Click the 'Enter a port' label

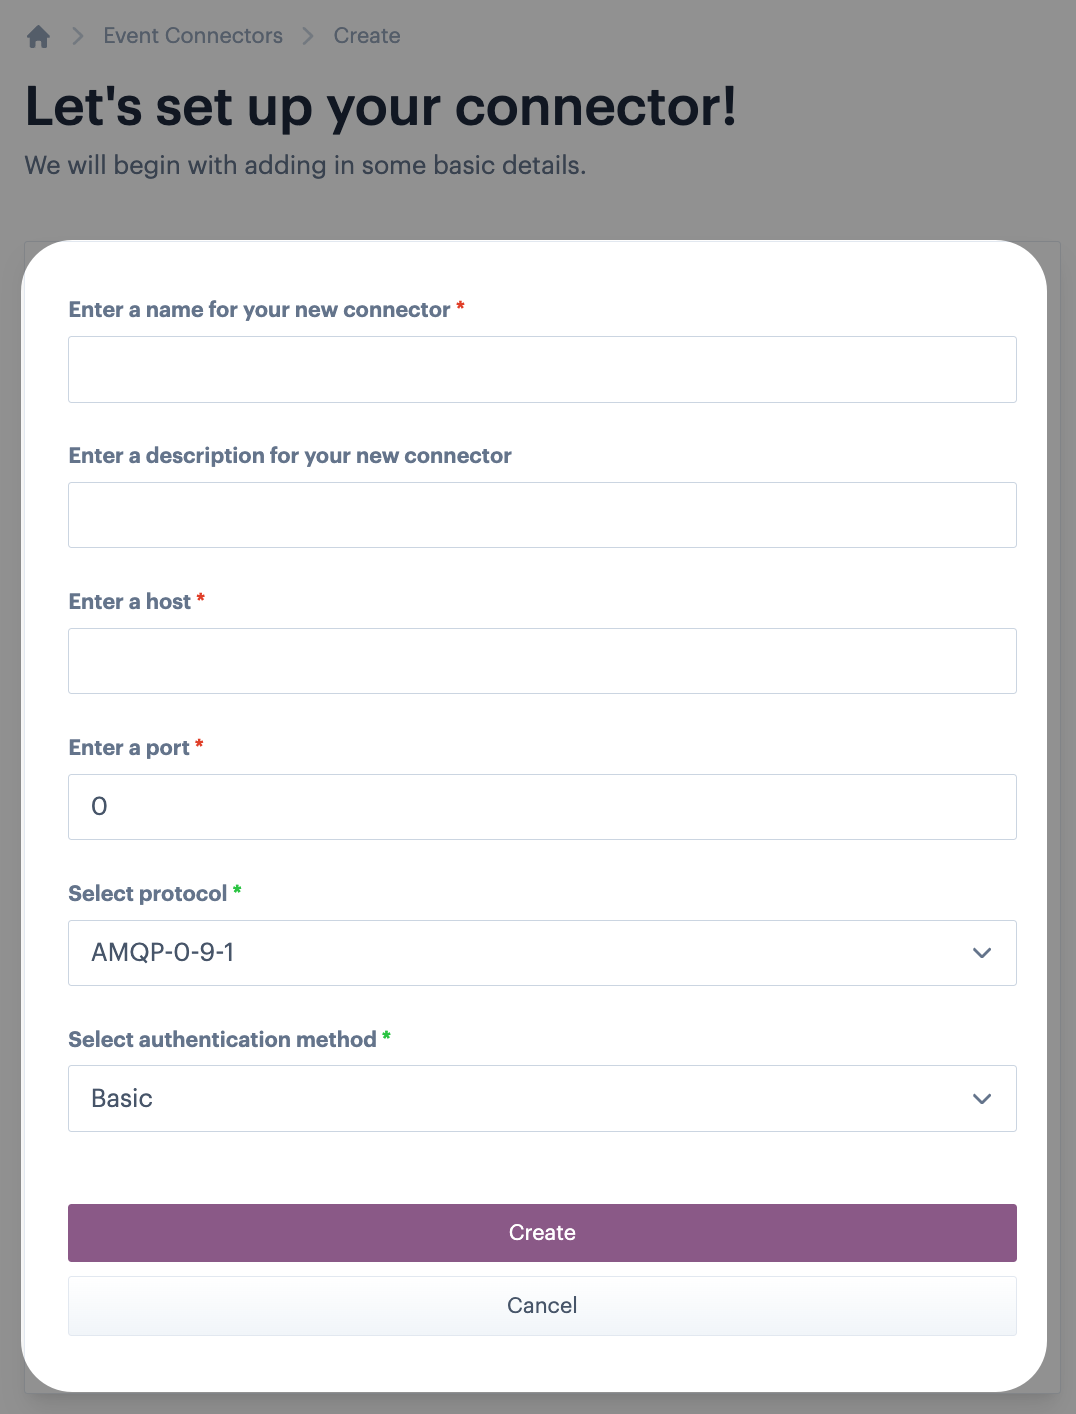click(x=129, y=748)
